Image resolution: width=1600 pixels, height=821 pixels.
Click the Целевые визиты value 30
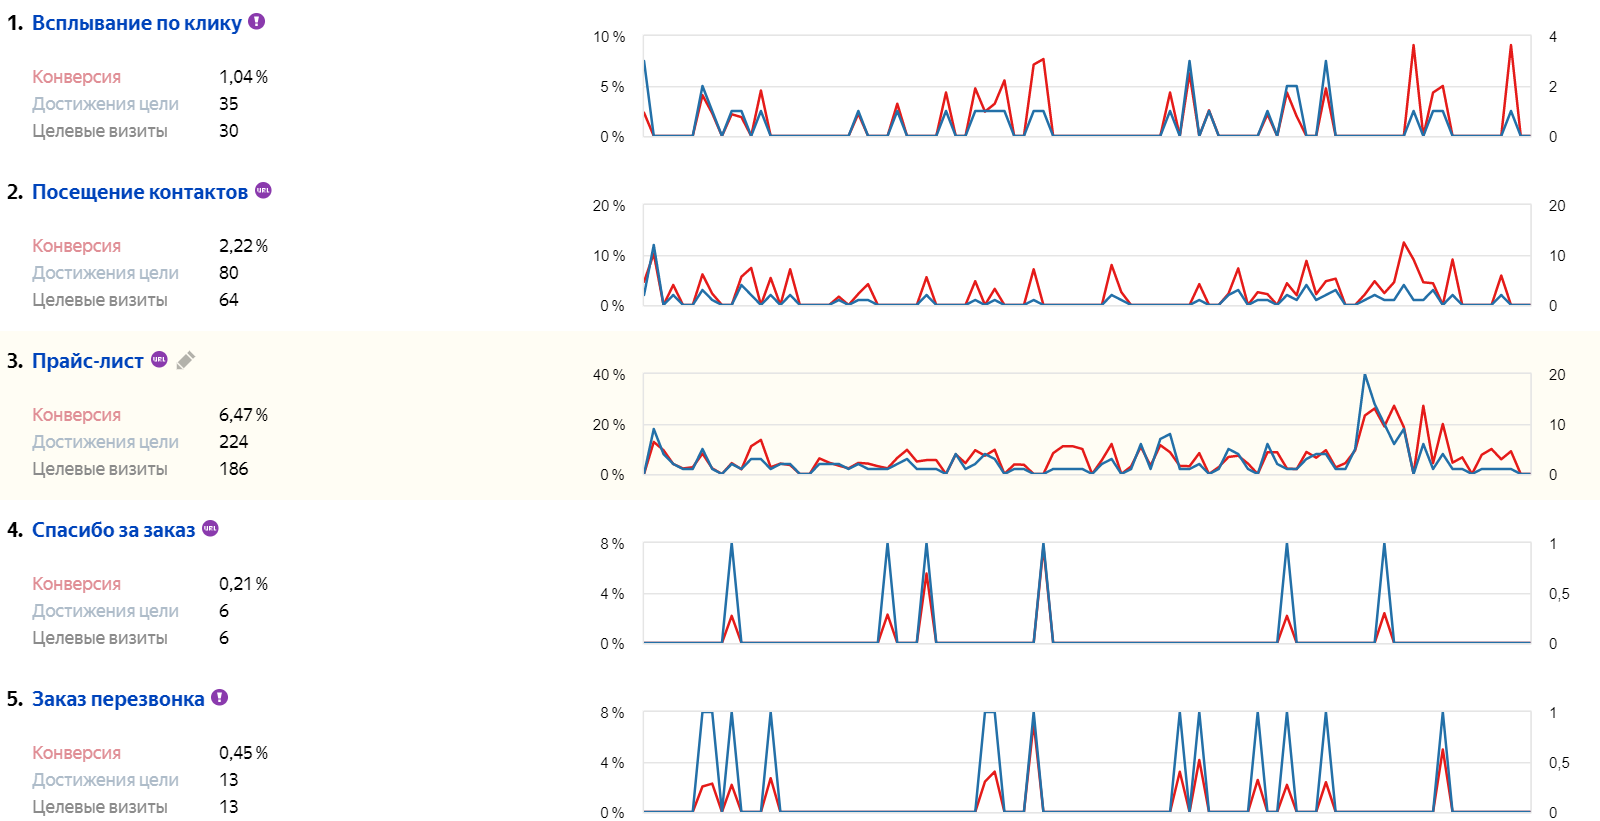229,131
